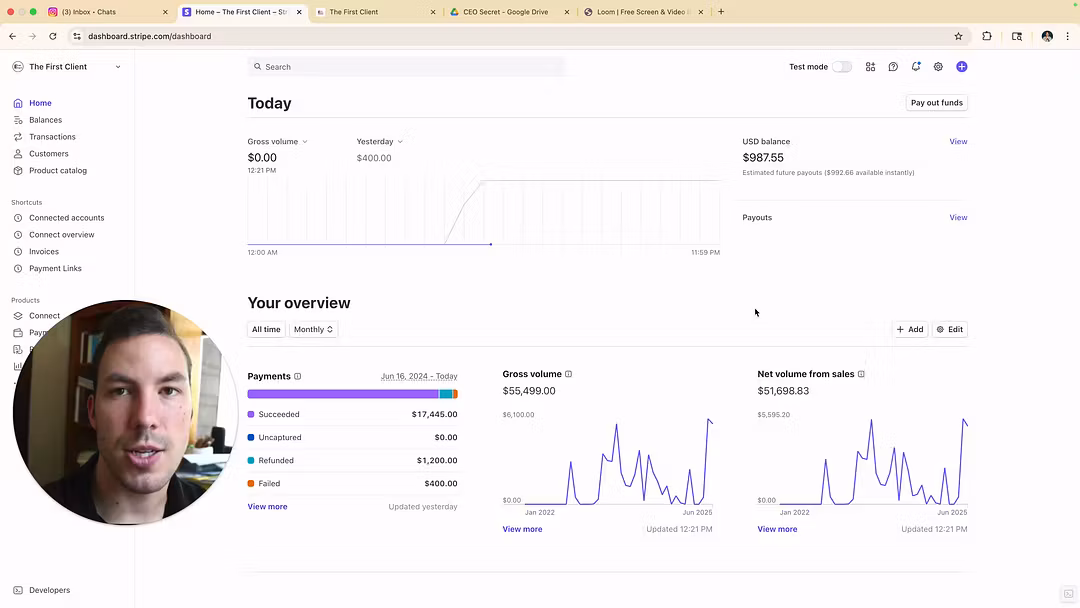
Task: Click the Pay out funds button
Action: (x=936, y=103)
